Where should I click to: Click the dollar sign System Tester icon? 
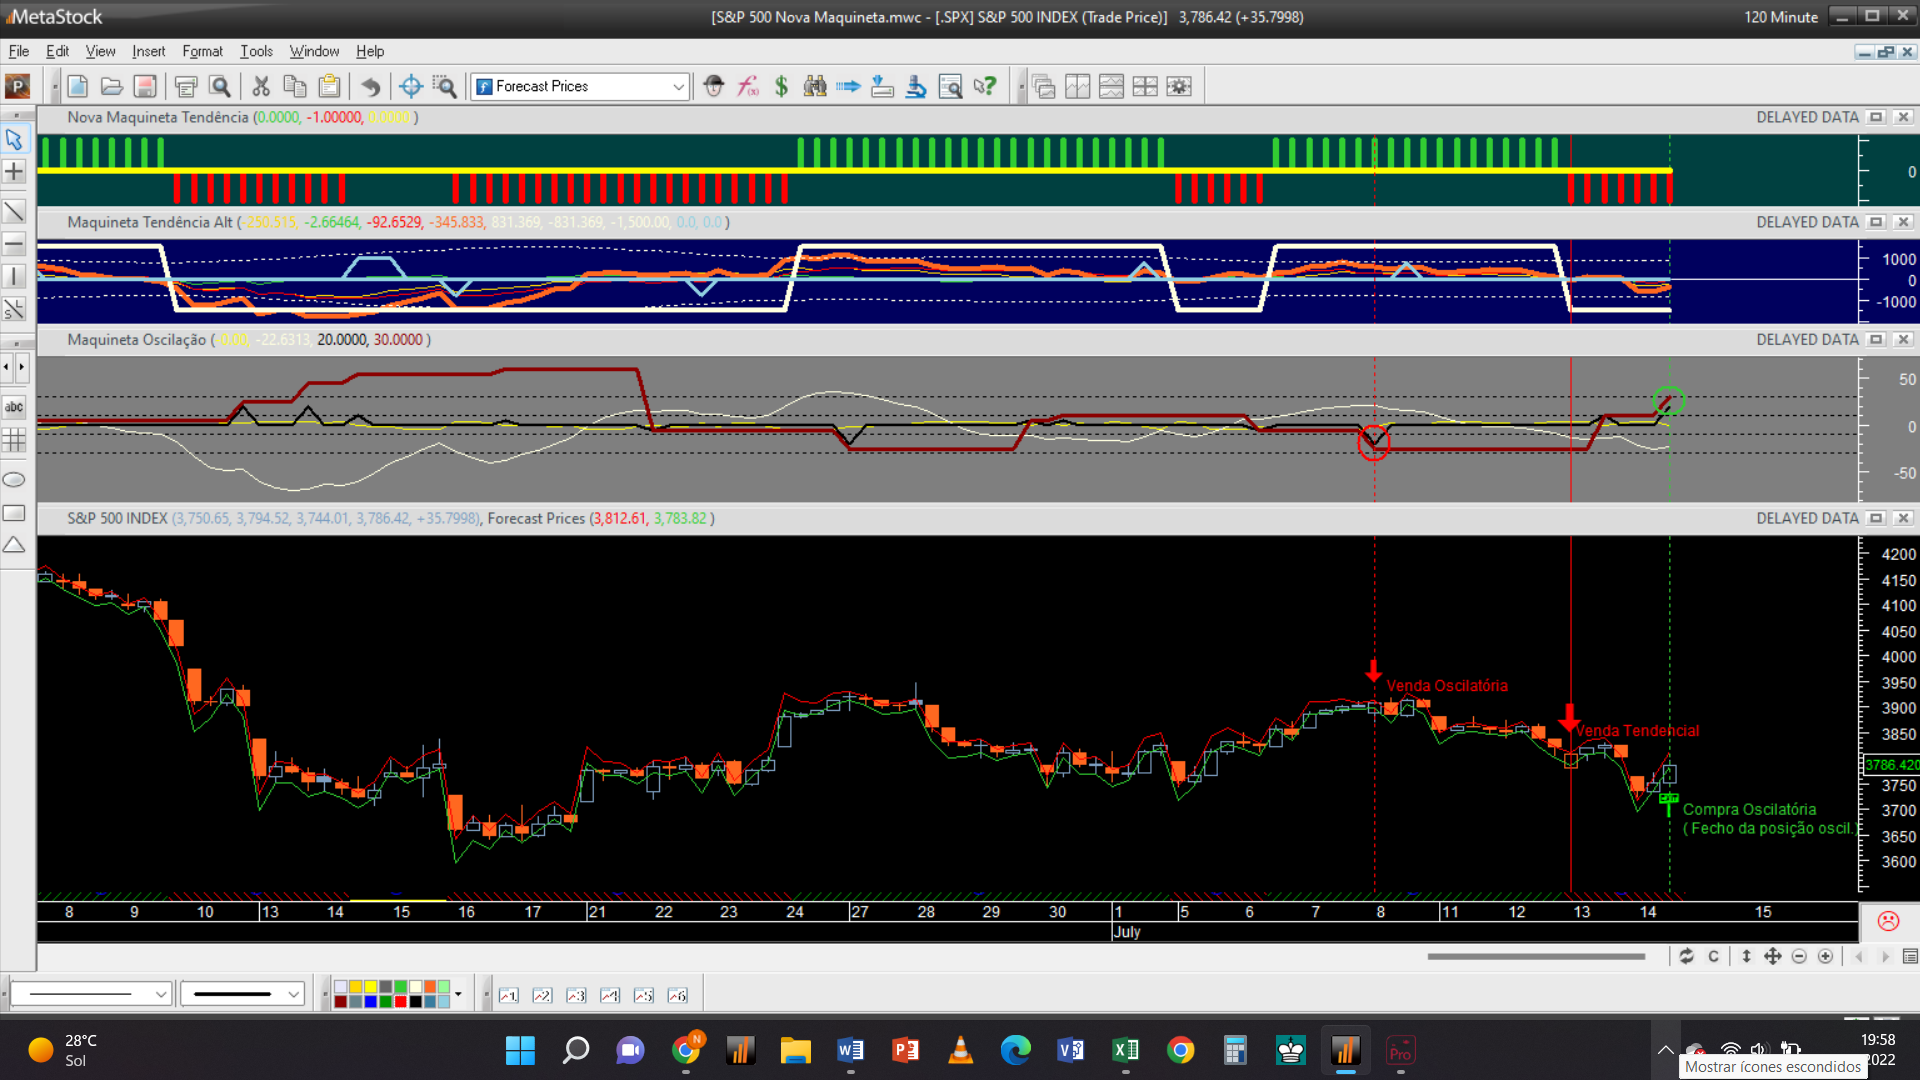click(781, 87)
